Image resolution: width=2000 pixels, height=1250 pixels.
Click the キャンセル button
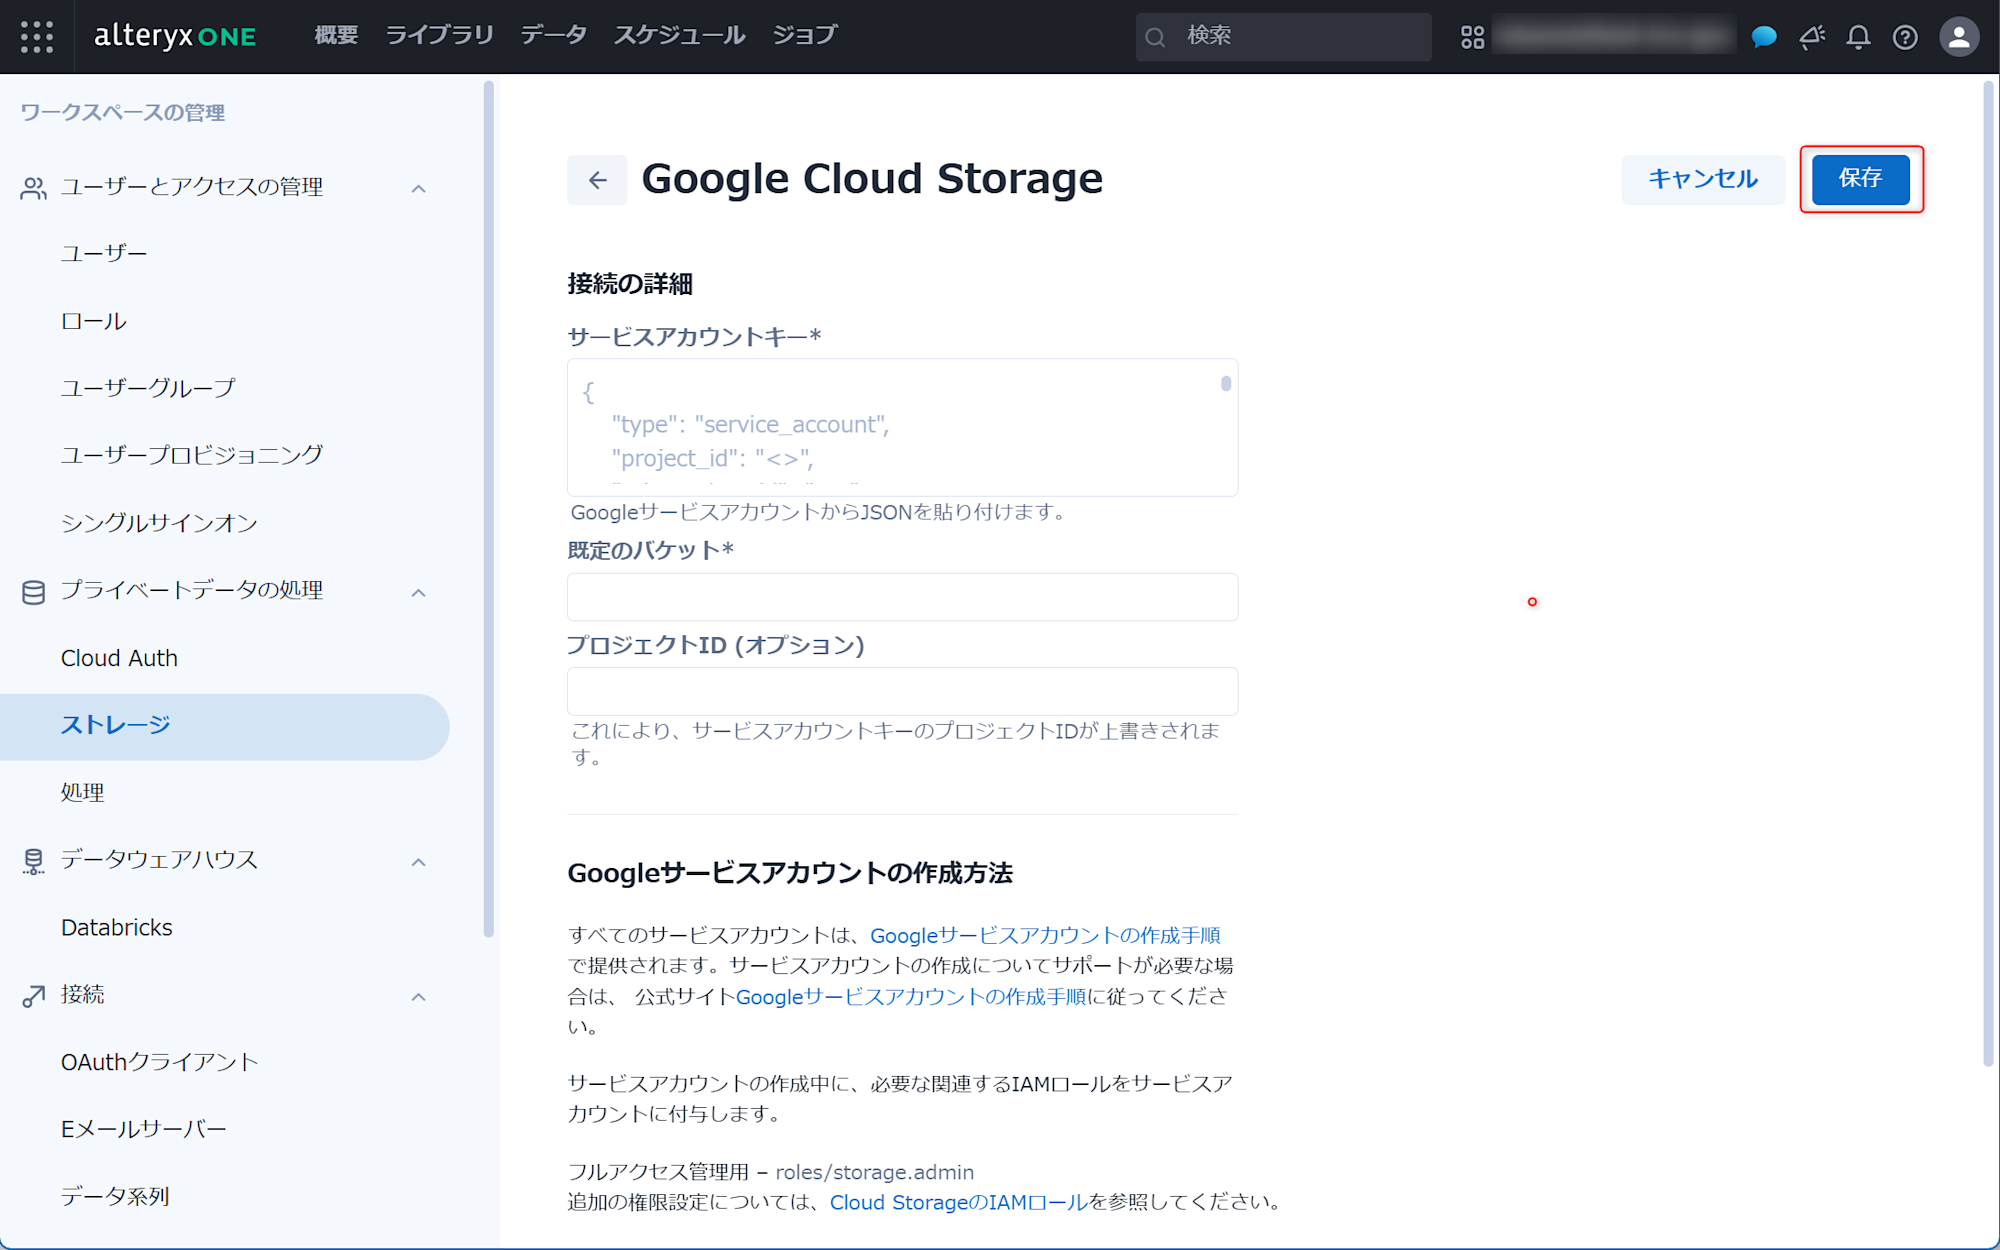click(1702, 179)
